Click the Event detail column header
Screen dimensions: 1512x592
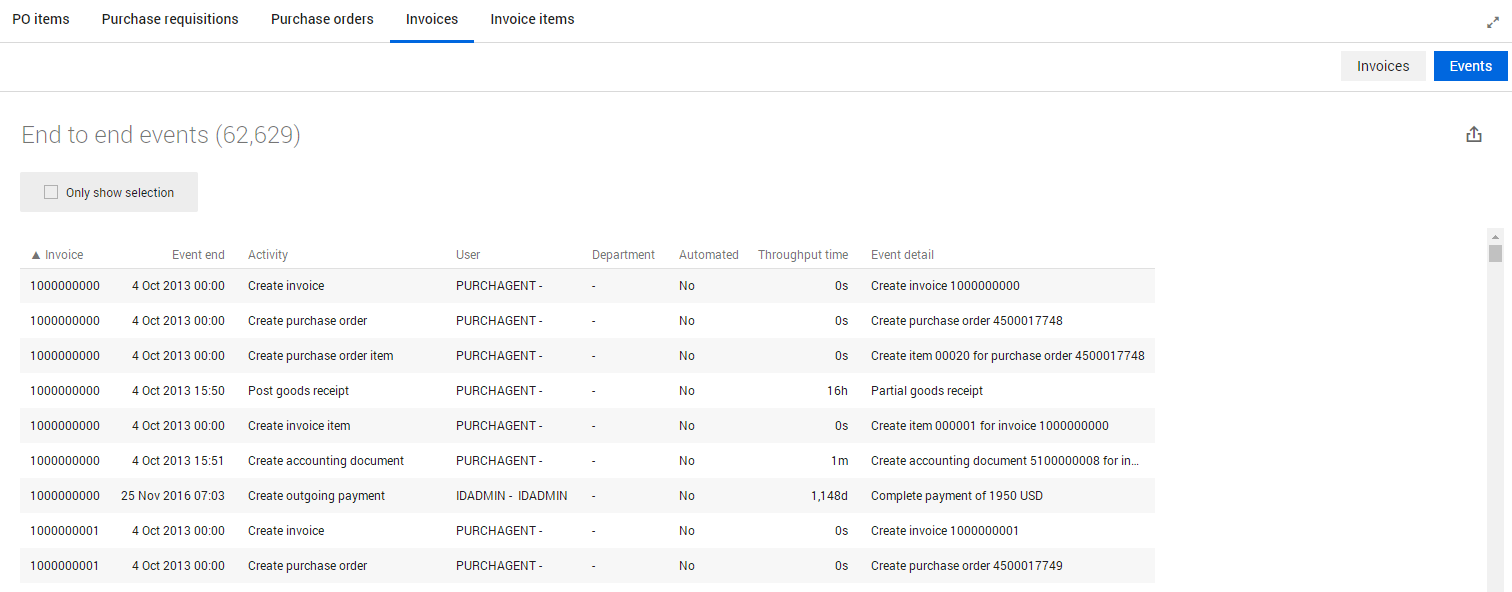[902, 255]
